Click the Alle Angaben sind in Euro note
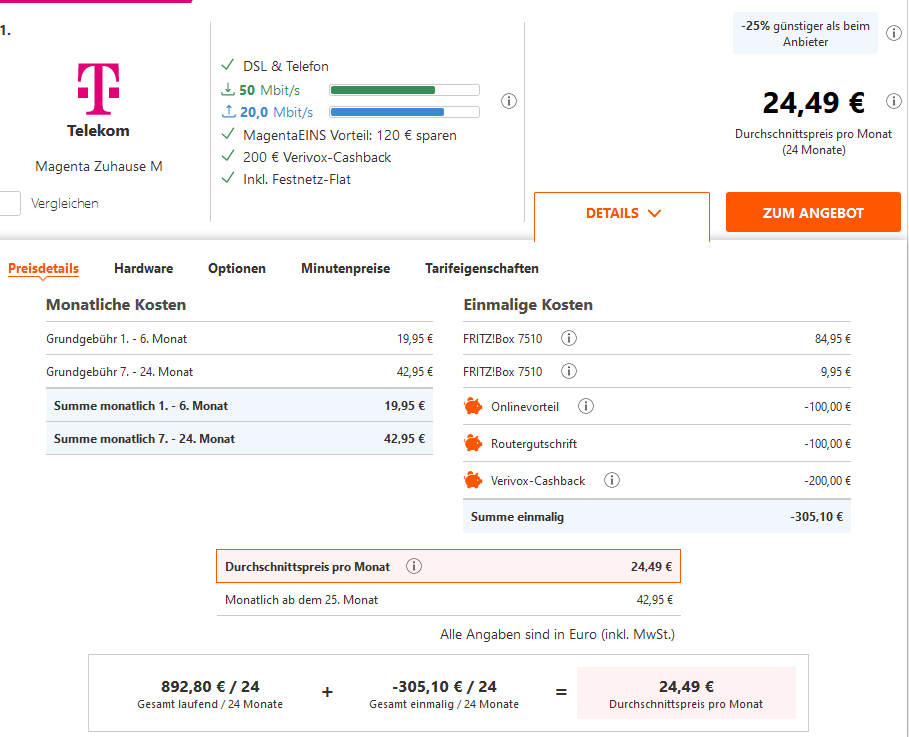 pyautogui.click(x=557, y=634)
